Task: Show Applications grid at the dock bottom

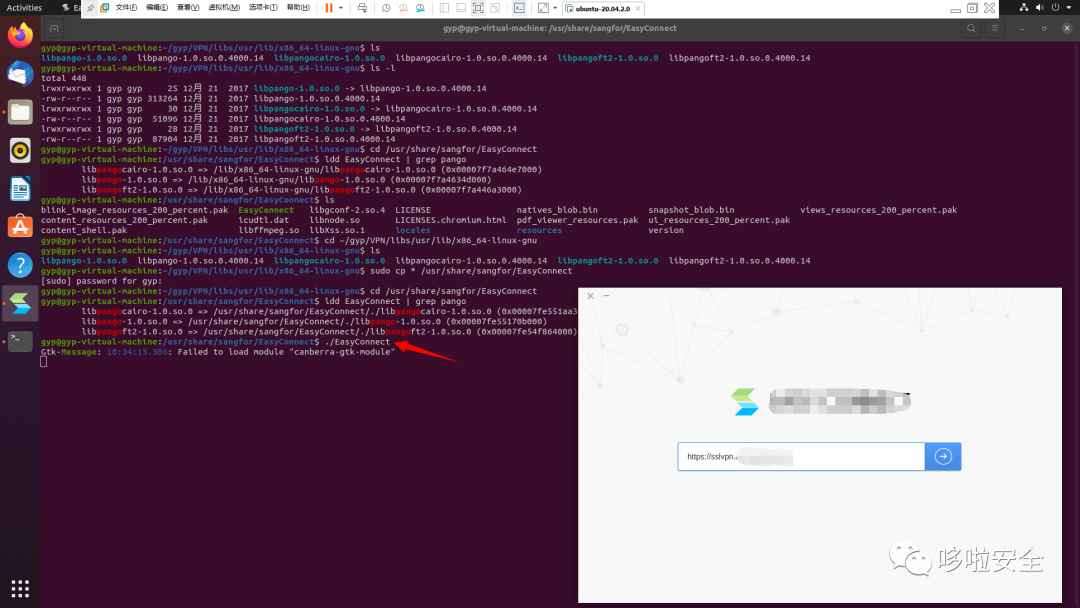Action: click(20, 589)
